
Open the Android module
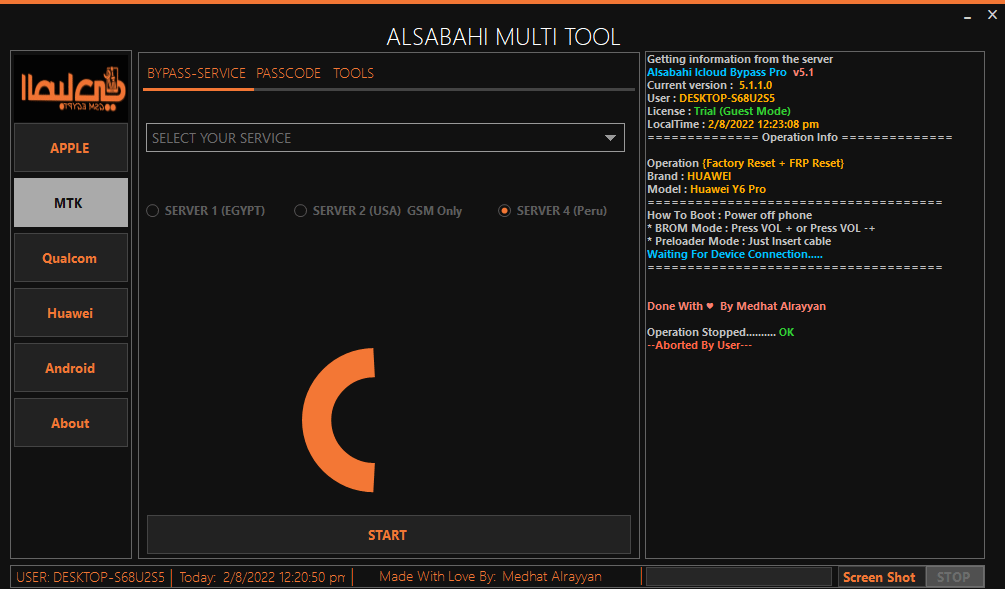(70, 367)
